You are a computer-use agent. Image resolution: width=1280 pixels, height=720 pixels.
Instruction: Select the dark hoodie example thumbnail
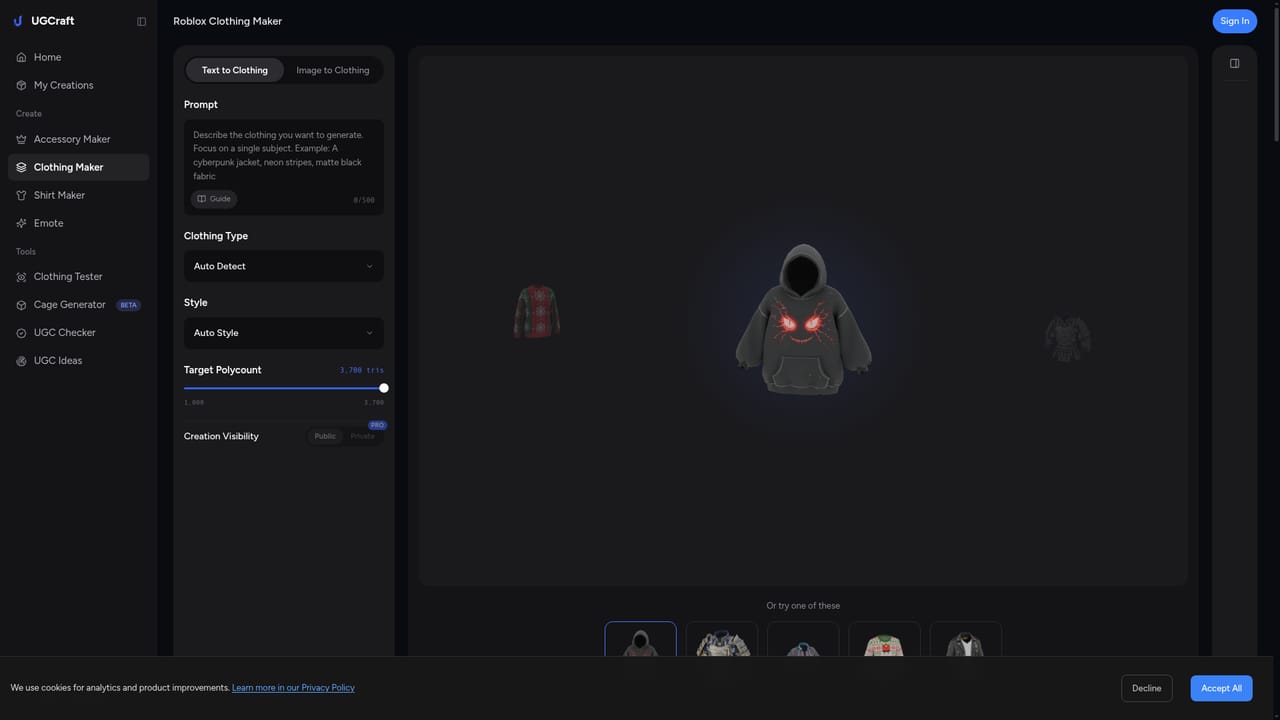click(x=640, y=640)
